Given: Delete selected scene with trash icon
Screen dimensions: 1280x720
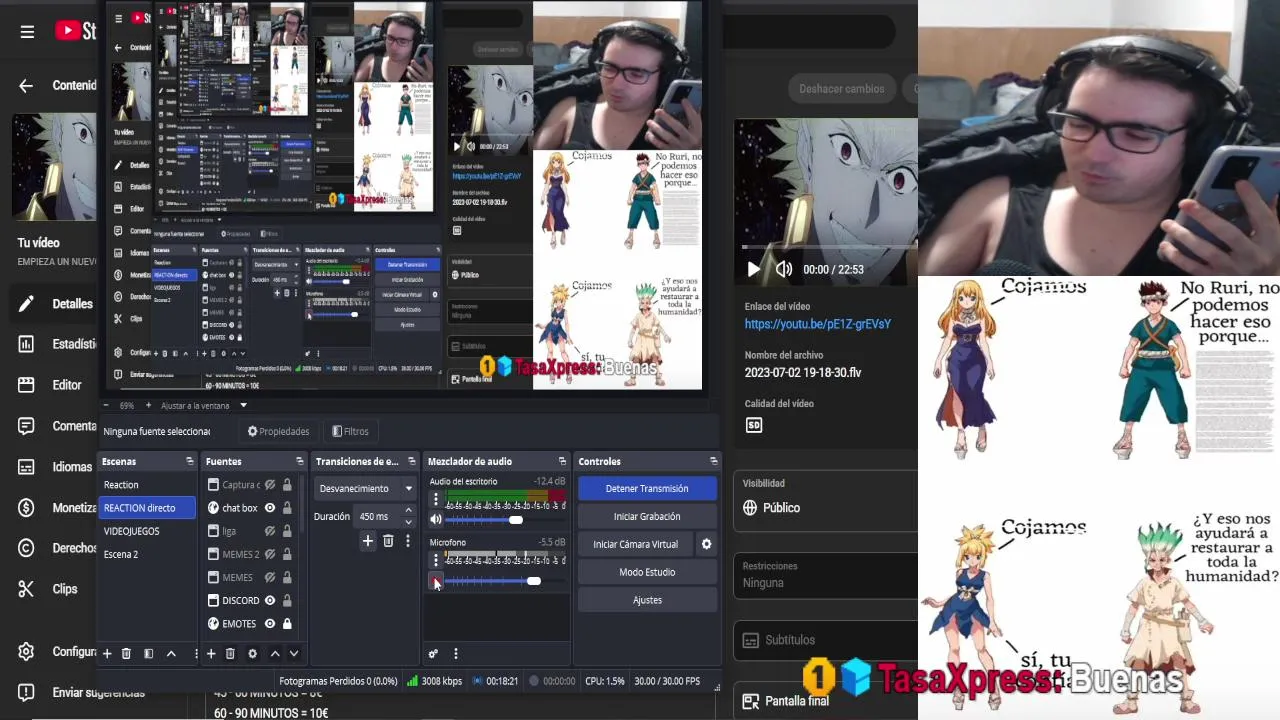Looking at the screenshot, I should pos(126,653).
